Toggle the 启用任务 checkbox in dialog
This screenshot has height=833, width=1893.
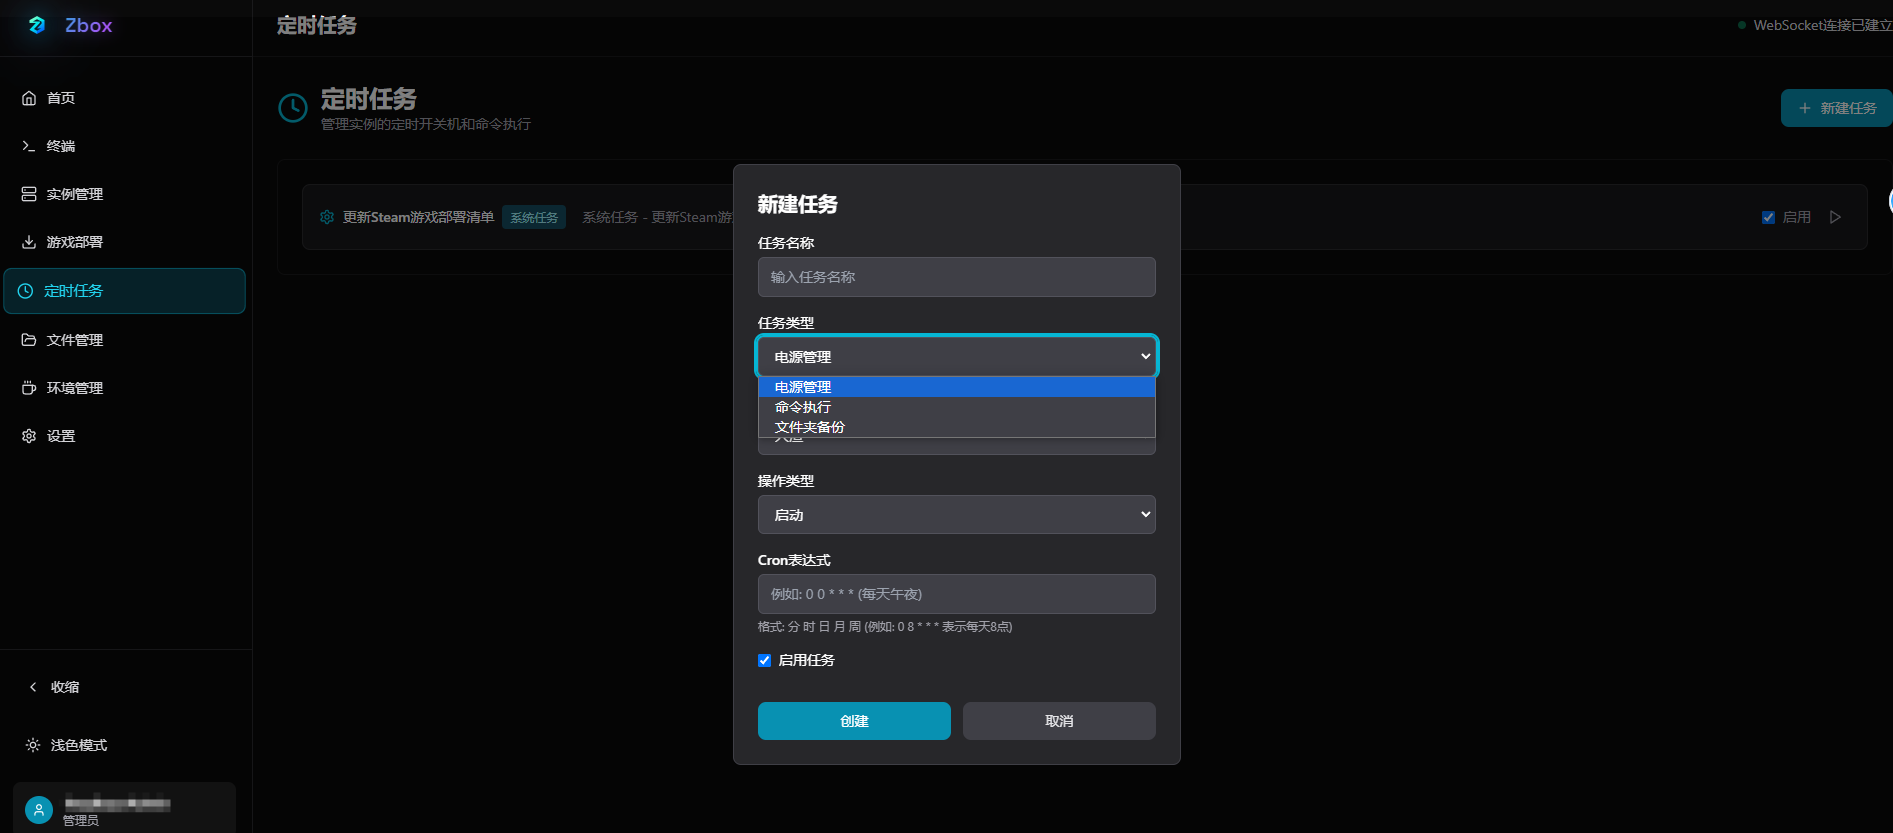pos(765,660)
